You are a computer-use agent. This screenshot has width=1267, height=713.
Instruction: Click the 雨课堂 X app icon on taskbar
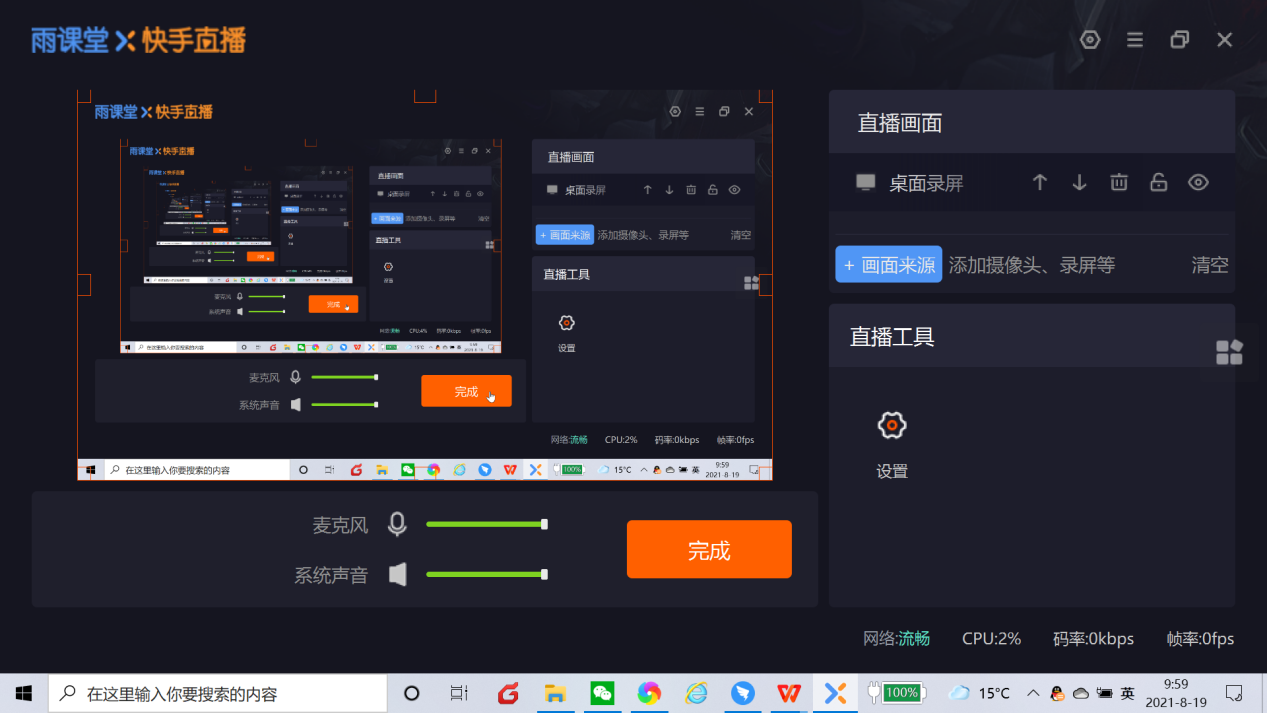tap(835, 693)
